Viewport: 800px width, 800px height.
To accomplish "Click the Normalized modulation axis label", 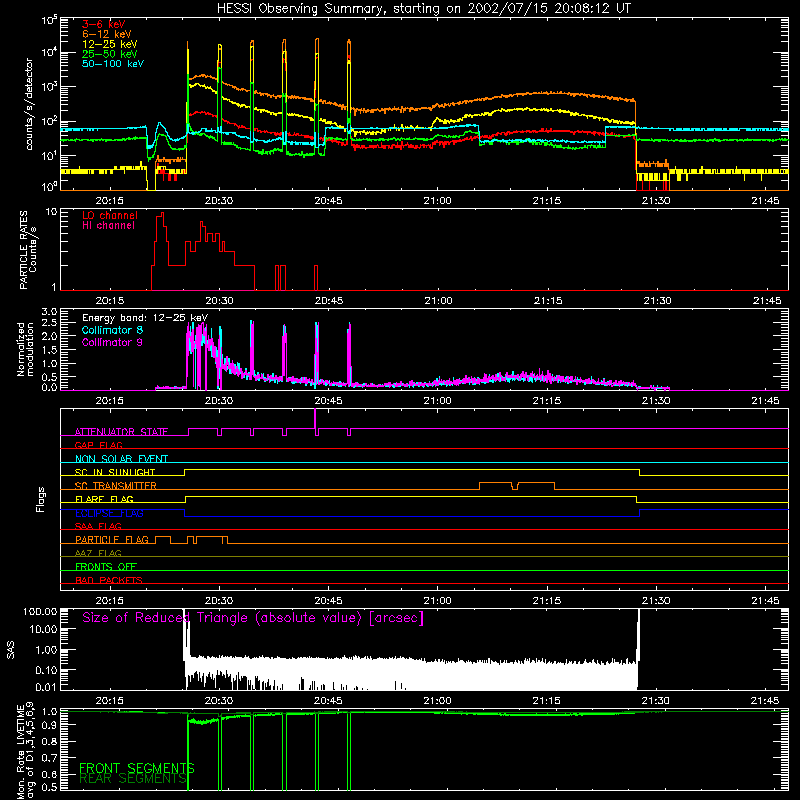I will point(26,349).
